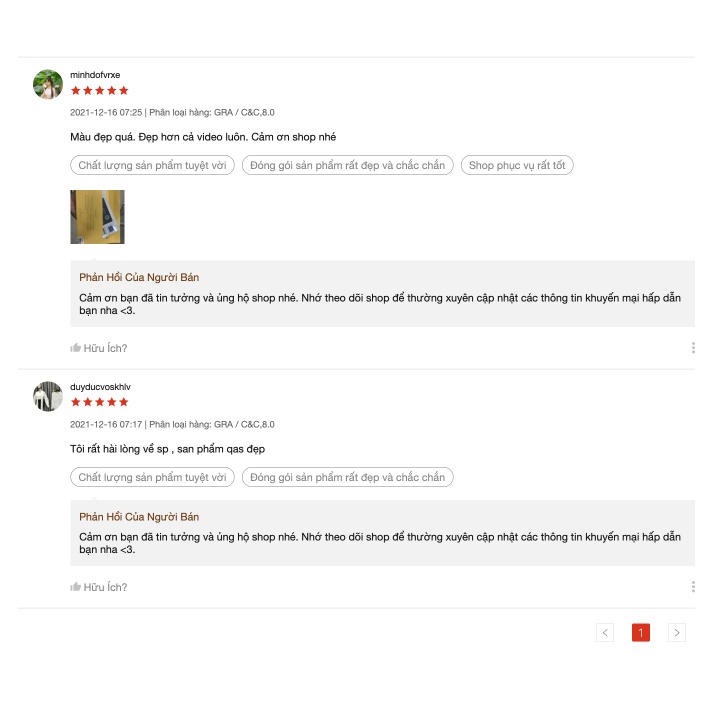704x704 pixels.
Task: Mark minhdofvrxe's review as helpful (thumbs-up)
Action: click(x=76, y=348)
